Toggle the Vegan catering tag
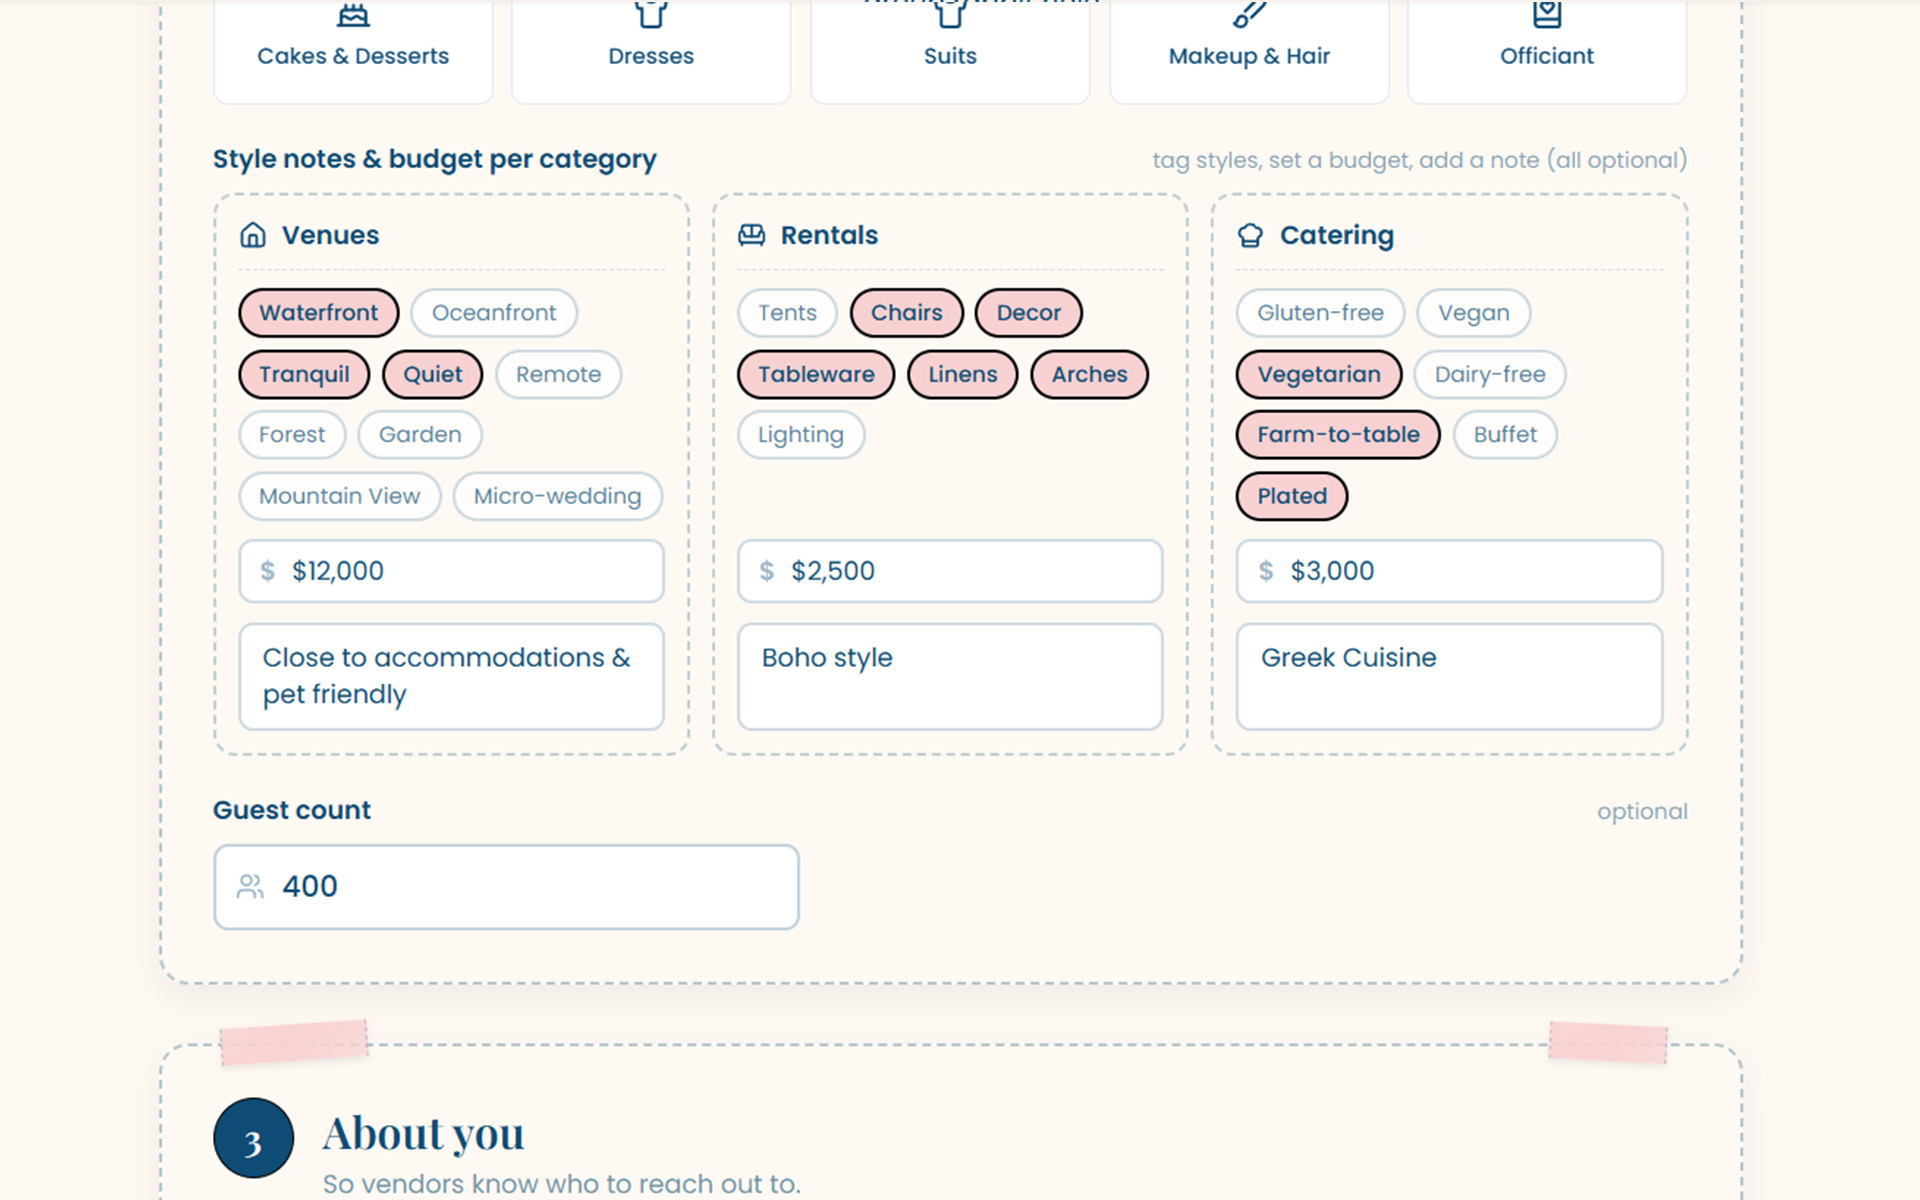 [x=1474, y=313]
